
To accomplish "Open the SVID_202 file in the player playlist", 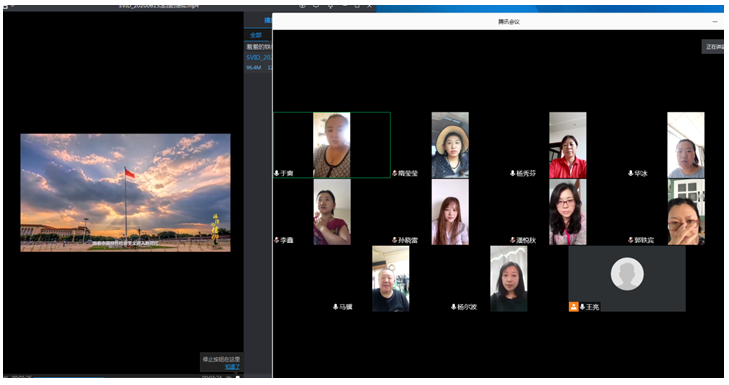I will (x=259, y=57).
